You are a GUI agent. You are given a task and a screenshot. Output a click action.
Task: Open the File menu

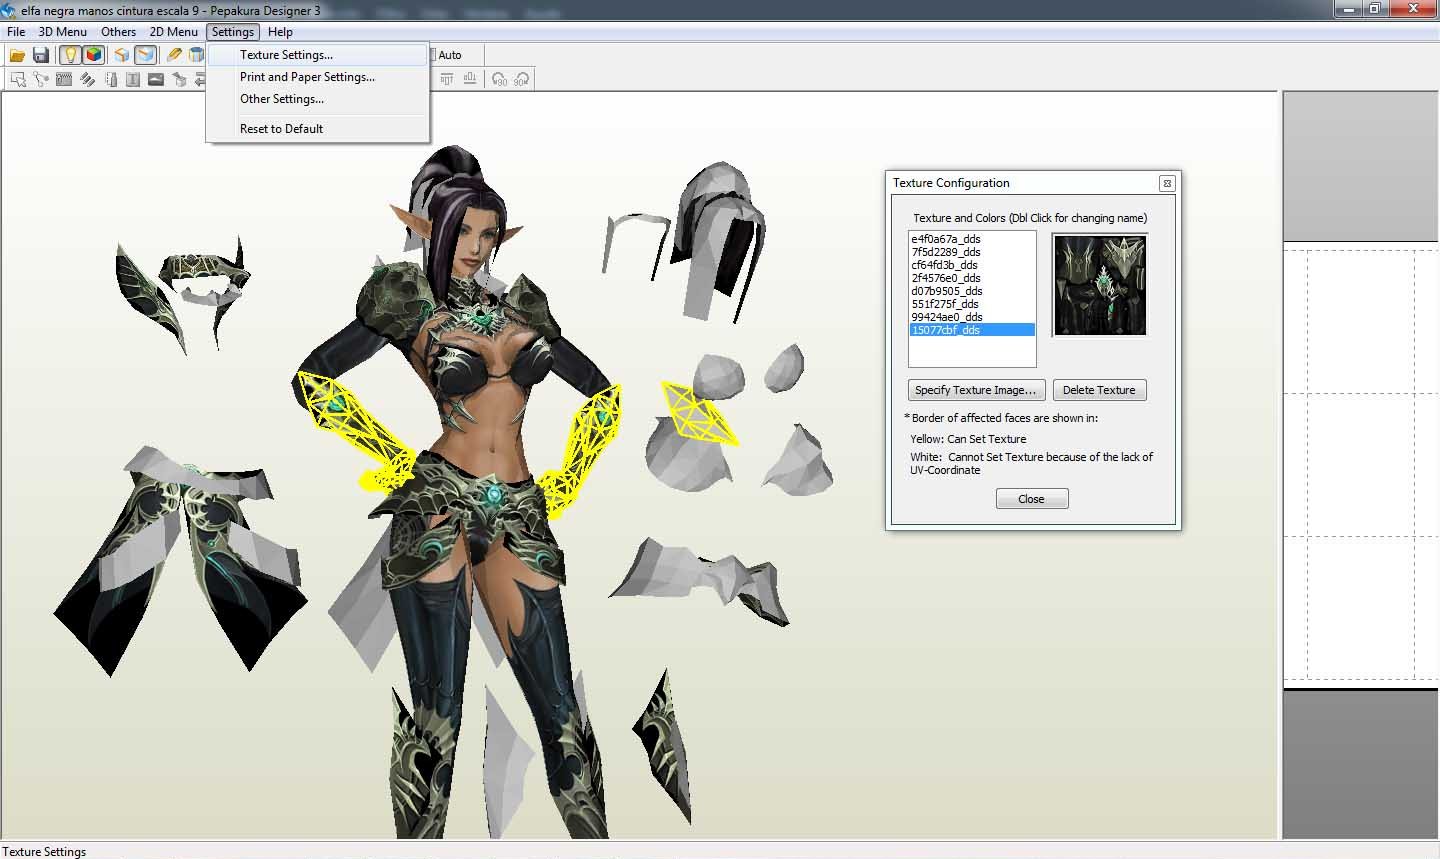coord(16,32)
